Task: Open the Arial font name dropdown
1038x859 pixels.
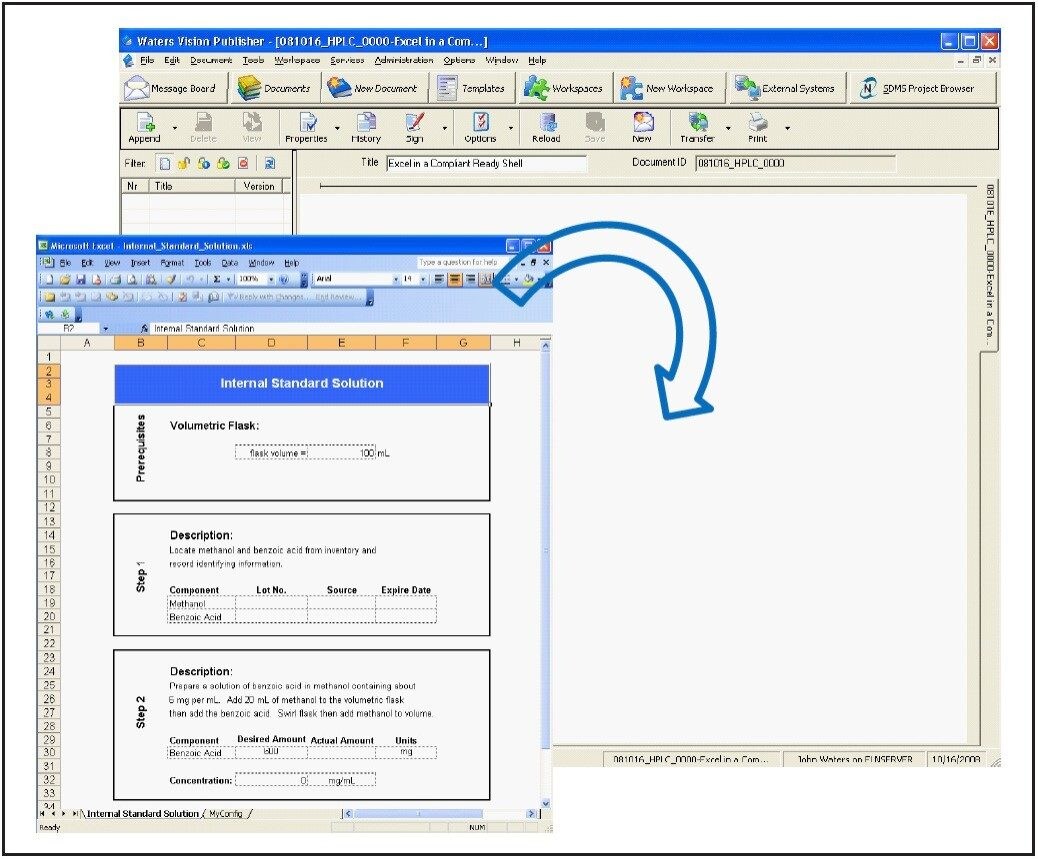Action: coord(397,278)
